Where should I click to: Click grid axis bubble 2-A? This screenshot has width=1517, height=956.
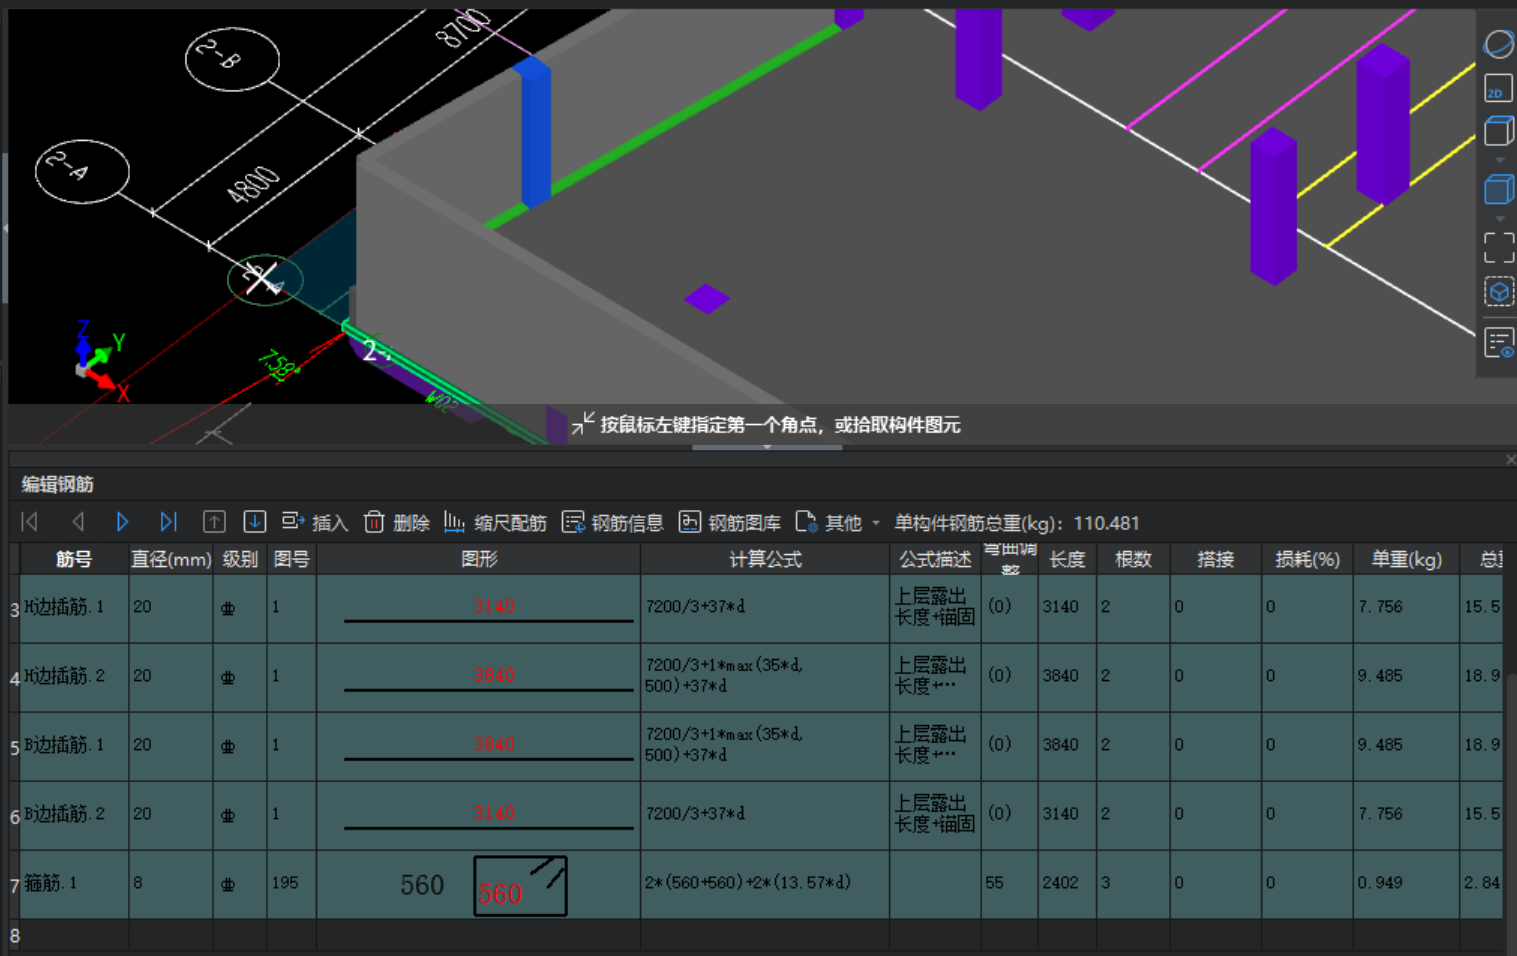coord(82,172)
